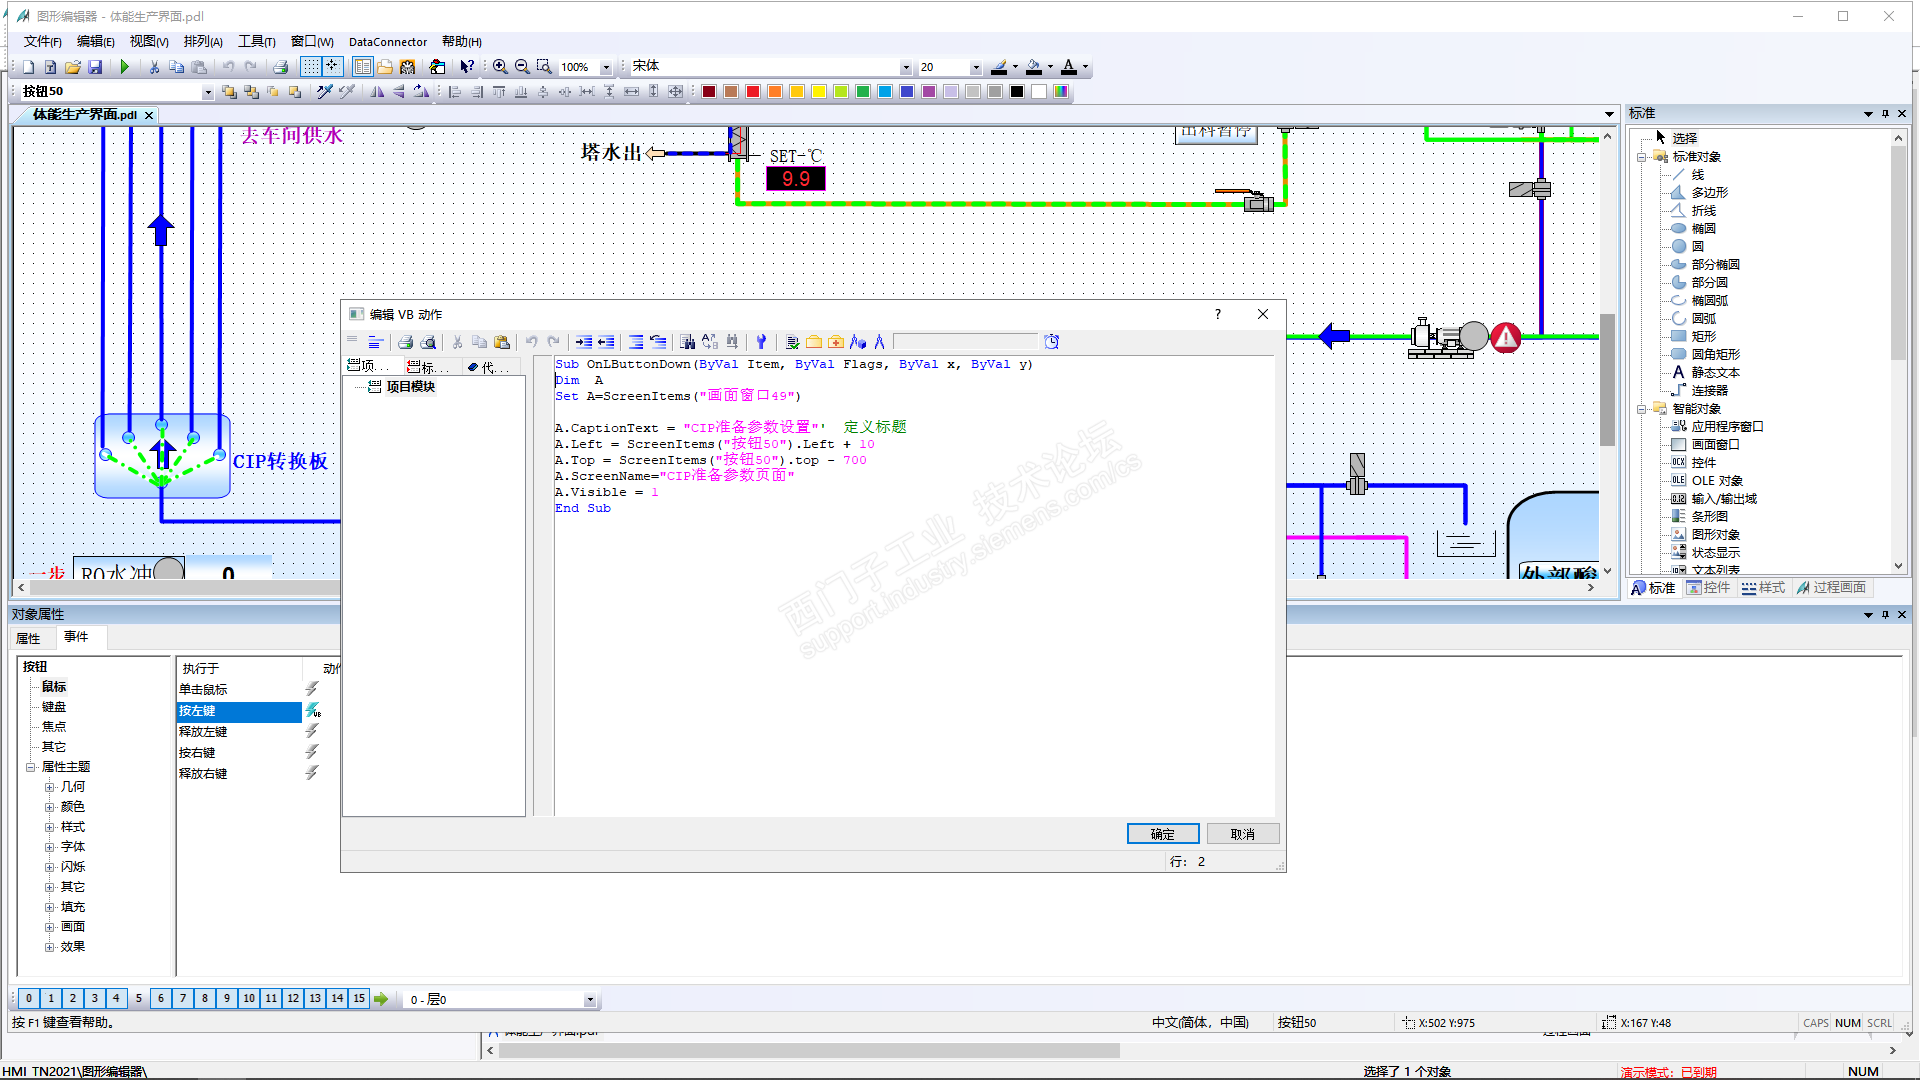Pick the red color swatch in palette
The image size is (1920, 1080).
click(753, 92)
